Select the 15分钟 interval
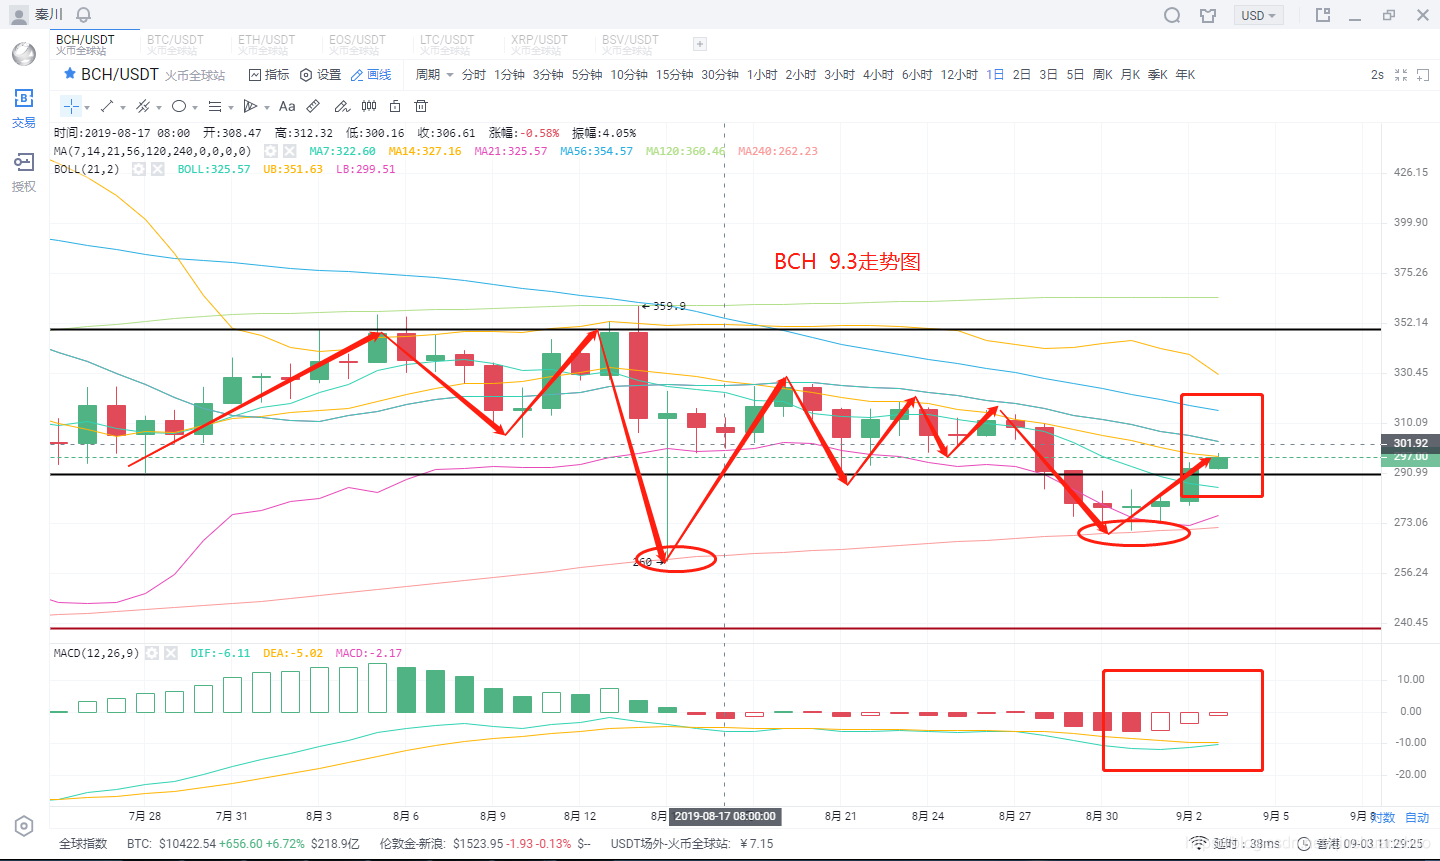 tap(674, 75)
